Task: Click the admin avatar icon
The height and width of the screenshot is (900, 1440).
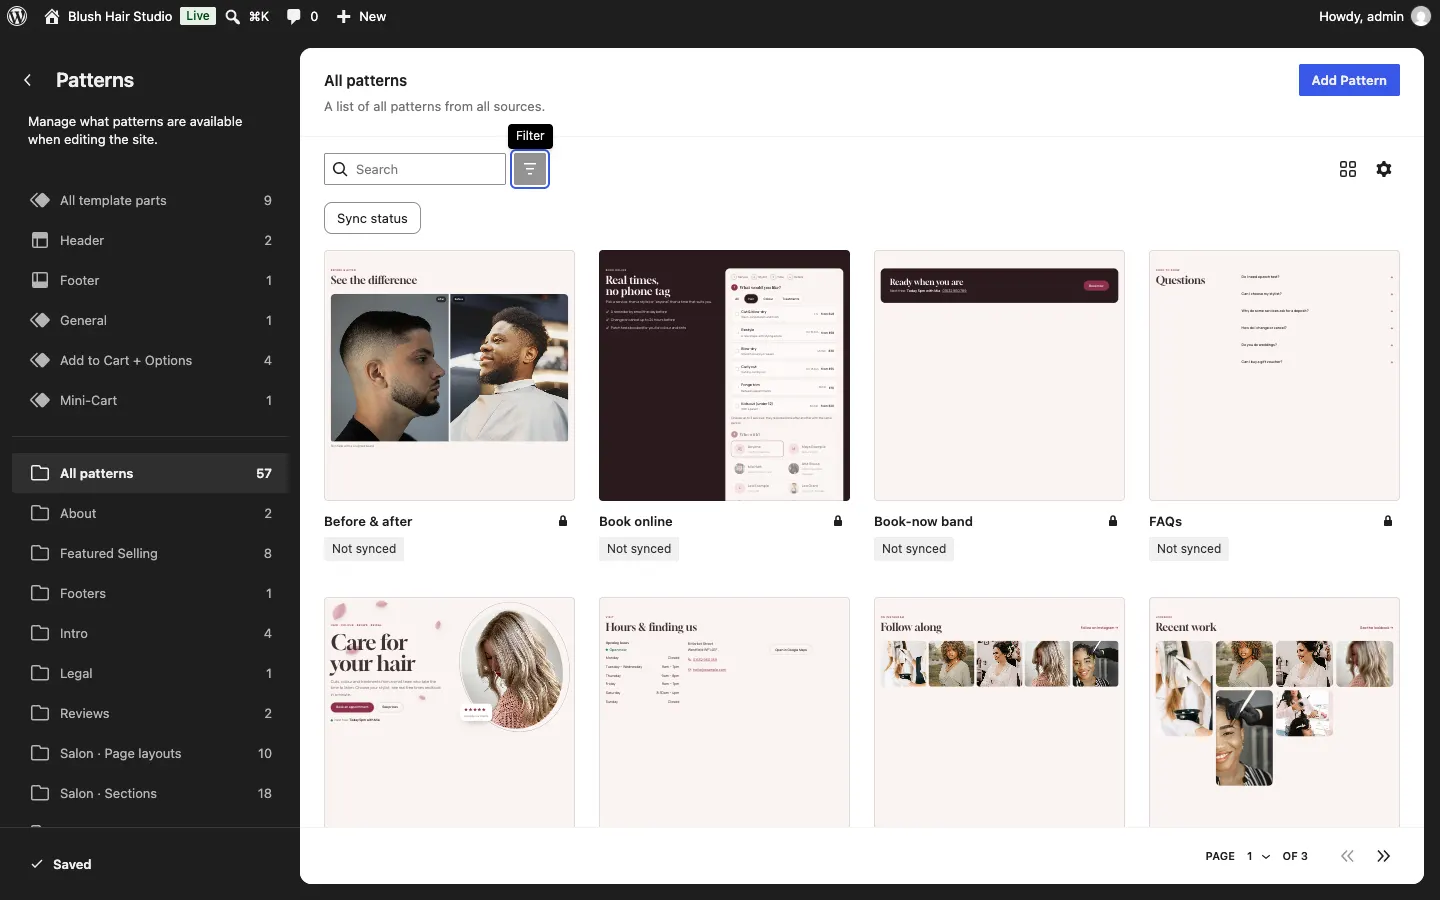Action: click(x=1420, y=16)
